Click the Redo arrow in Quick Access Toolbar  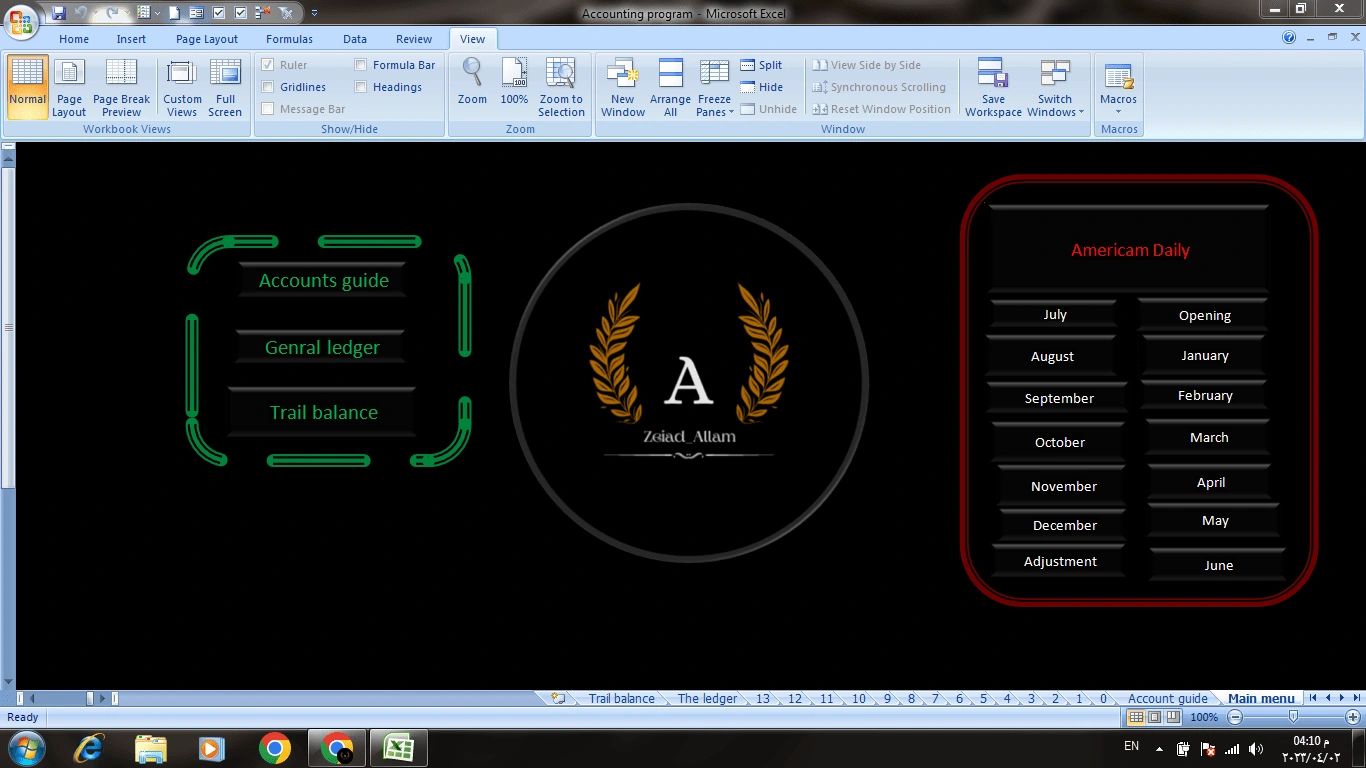[113, 13]
